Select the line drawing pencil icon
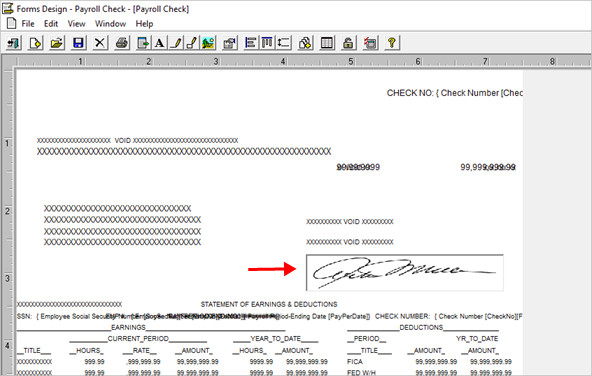This screenshot has height=376, width=592. click(x=176, y=43)
